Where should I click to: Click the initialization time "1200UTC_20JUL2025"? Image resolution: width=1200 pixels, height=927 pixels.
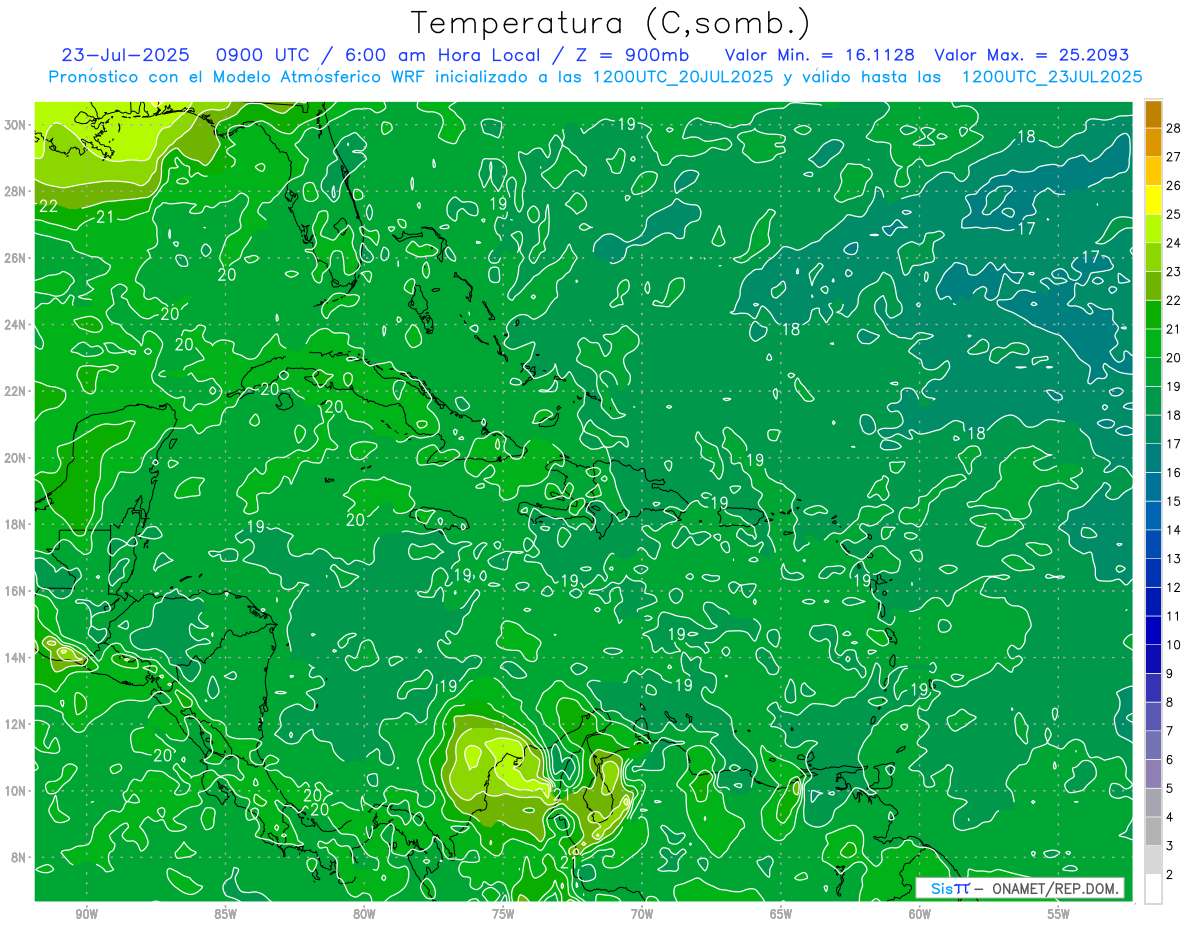(x=683, y=76)
